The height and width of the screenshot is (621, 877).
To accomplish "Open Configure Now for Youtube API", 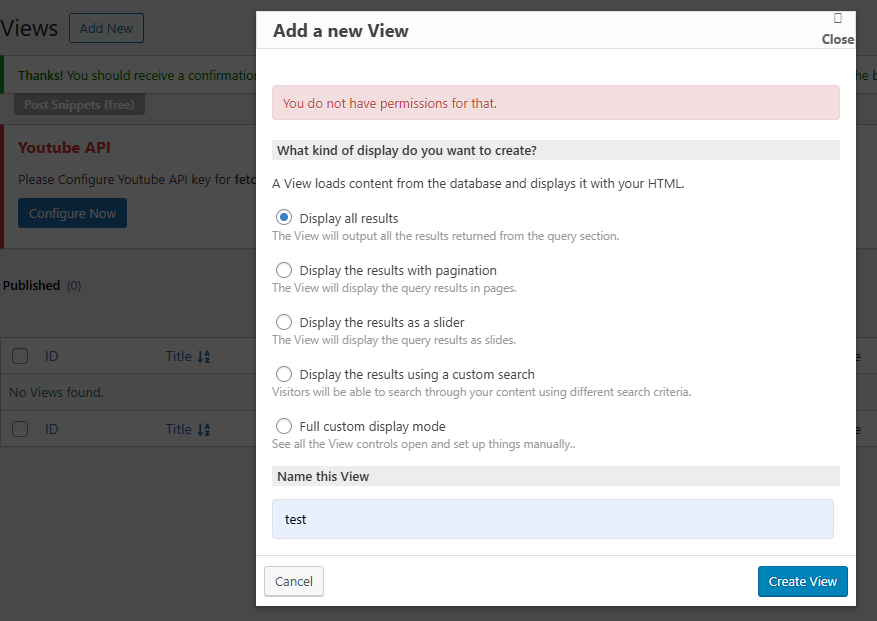I will pyautogui.click(x=72, y=213).
